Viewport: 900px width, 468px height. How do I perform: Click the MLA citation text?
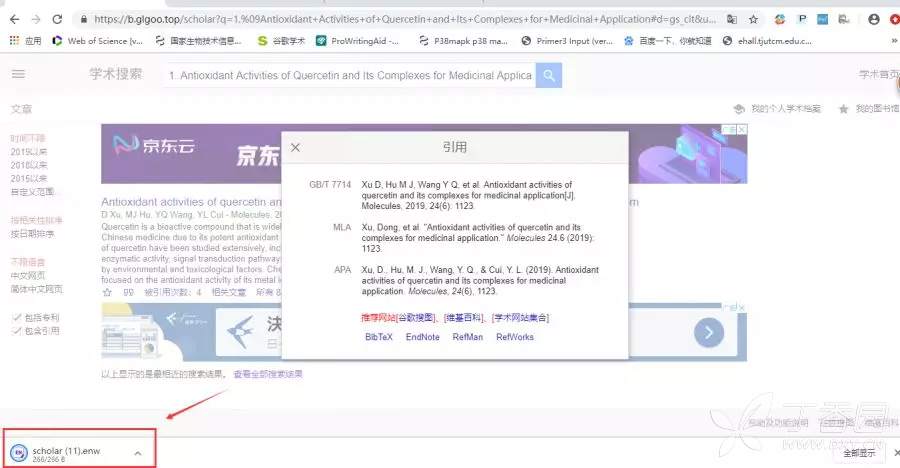[x=478, y=238]
